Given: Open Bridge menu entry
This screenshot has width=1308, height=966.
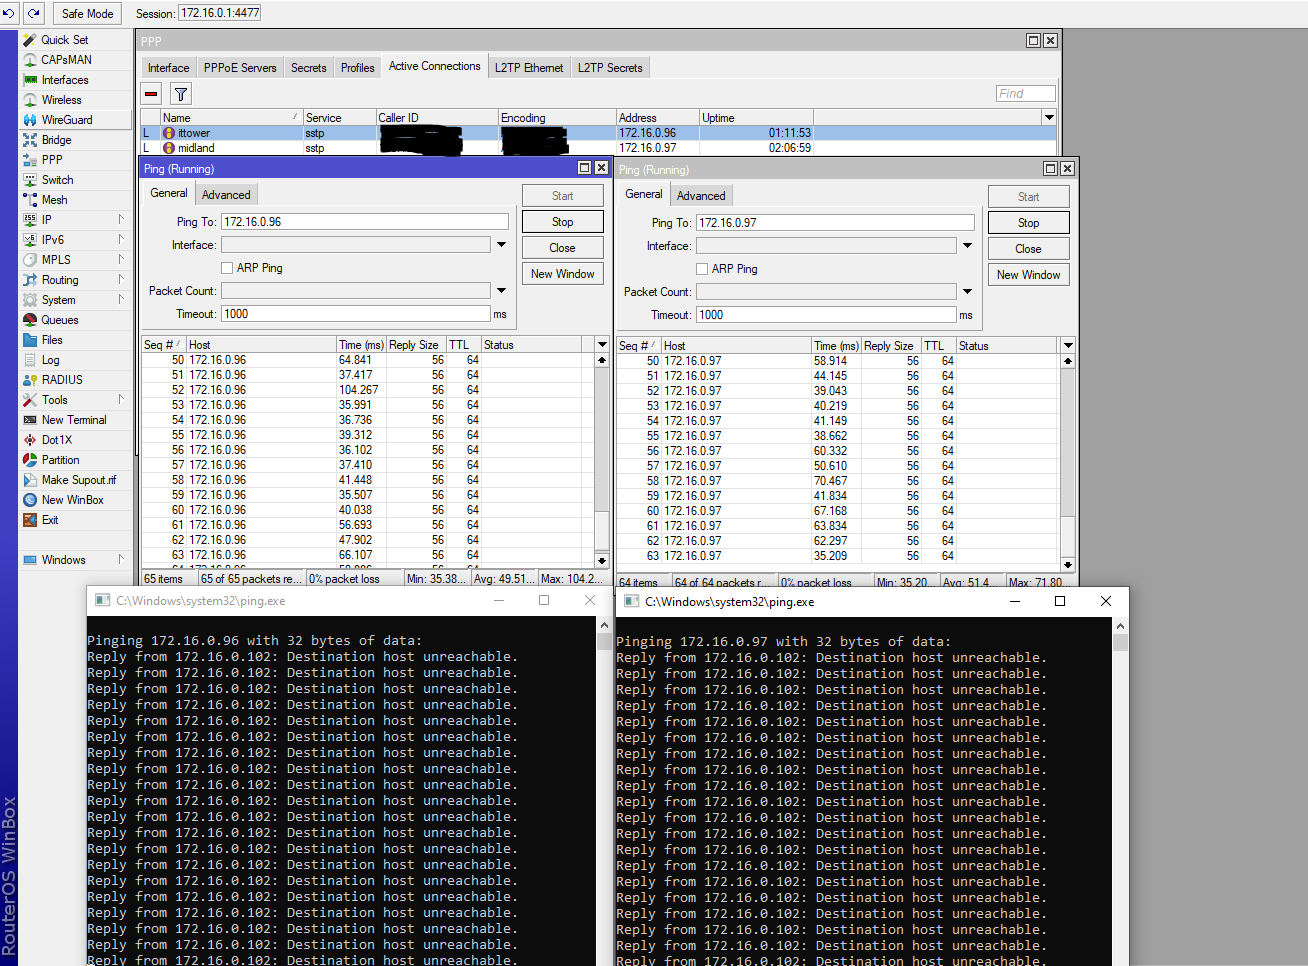Looking at the screenshot, I should [56, 140].
